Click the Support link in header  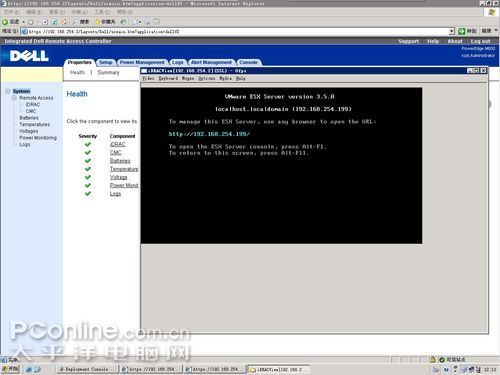click(x=408, y=41)
